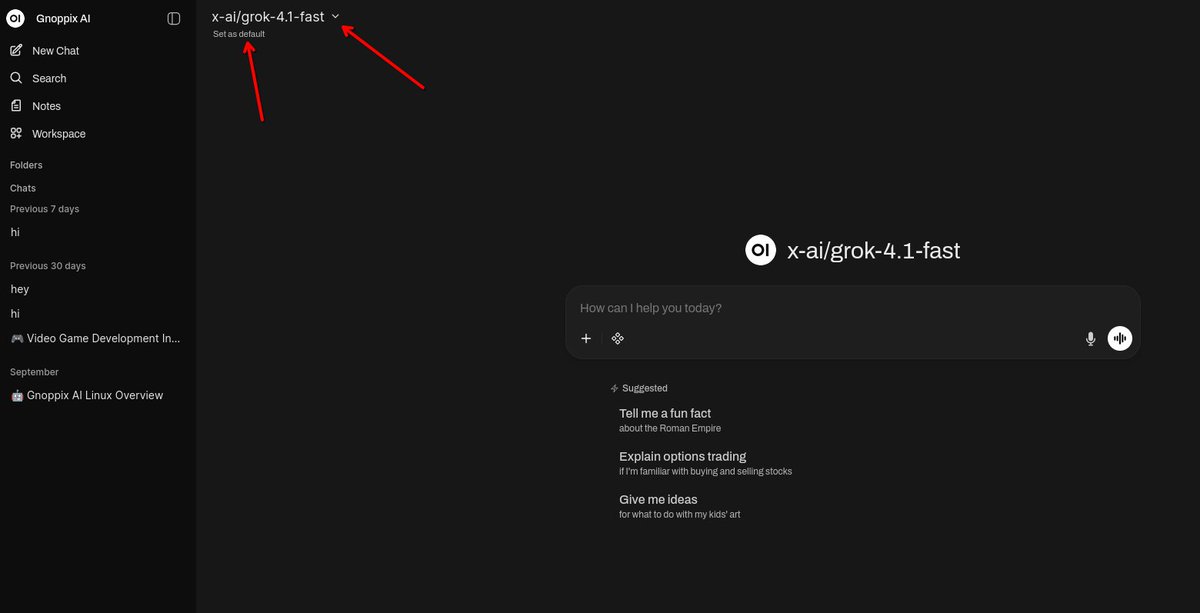Open the Gnoppix AI Linux Overview chat
1200x613 pixels.
click(x=95, y=394)
